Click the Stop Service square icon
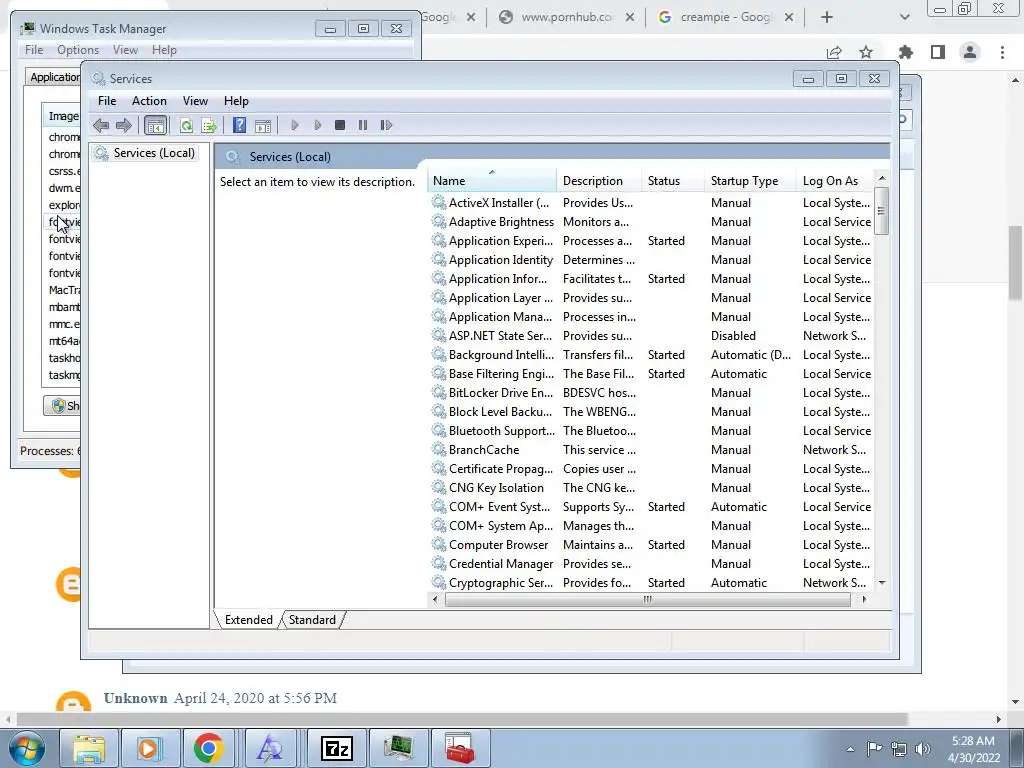The width and height of the screenshot is (1024, 768). pos(340,125)
